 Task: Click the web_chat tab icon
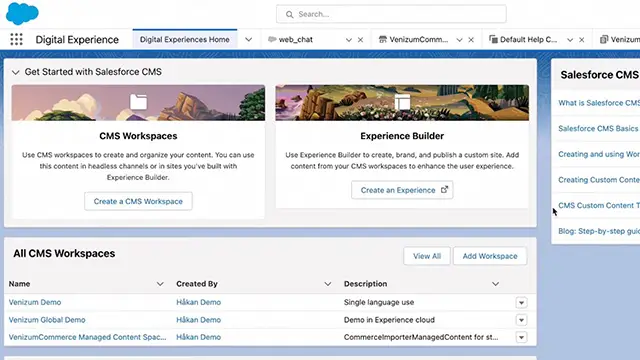coord(272,39)
